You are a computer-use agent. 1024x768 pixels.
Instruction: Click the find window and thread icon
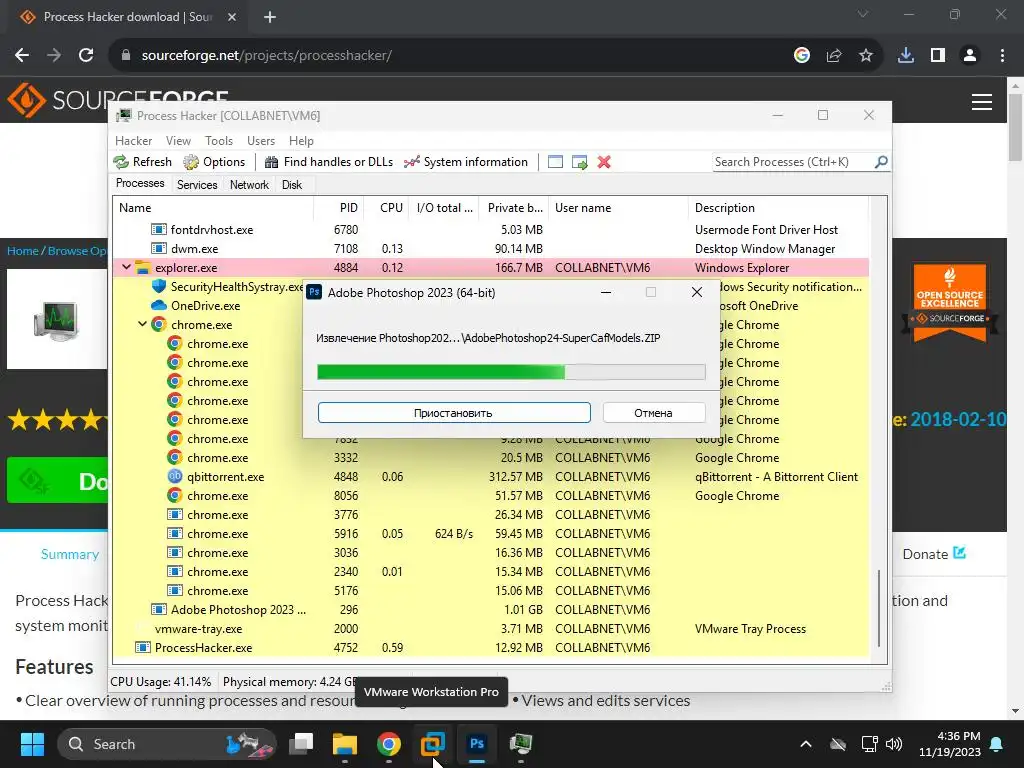(x=579, y=162)
